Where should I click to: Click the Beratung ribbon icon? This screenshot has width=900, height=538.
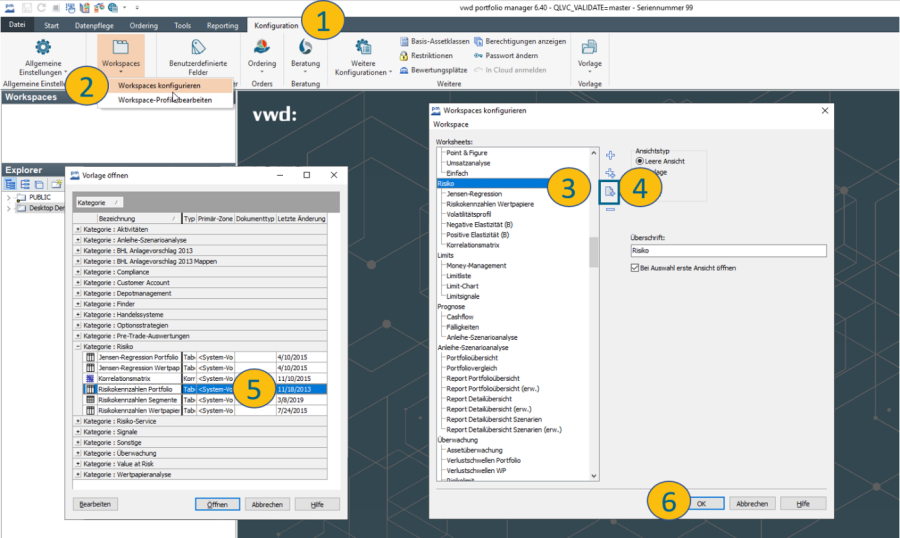click(x=305, y=48)
